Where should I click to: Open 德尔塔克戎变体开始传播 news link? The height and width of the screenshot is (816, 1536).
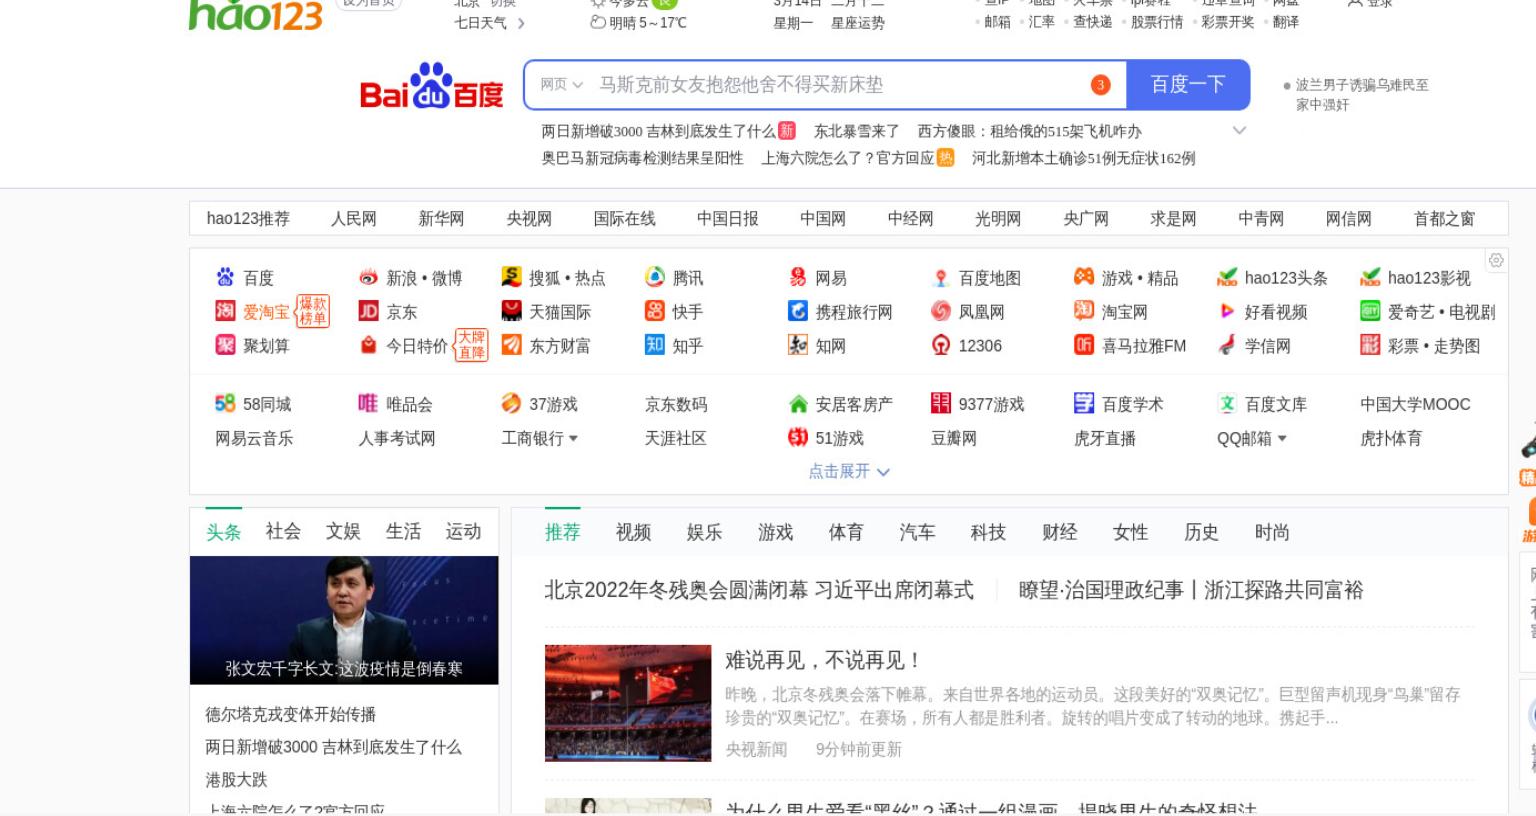(291, 714)
